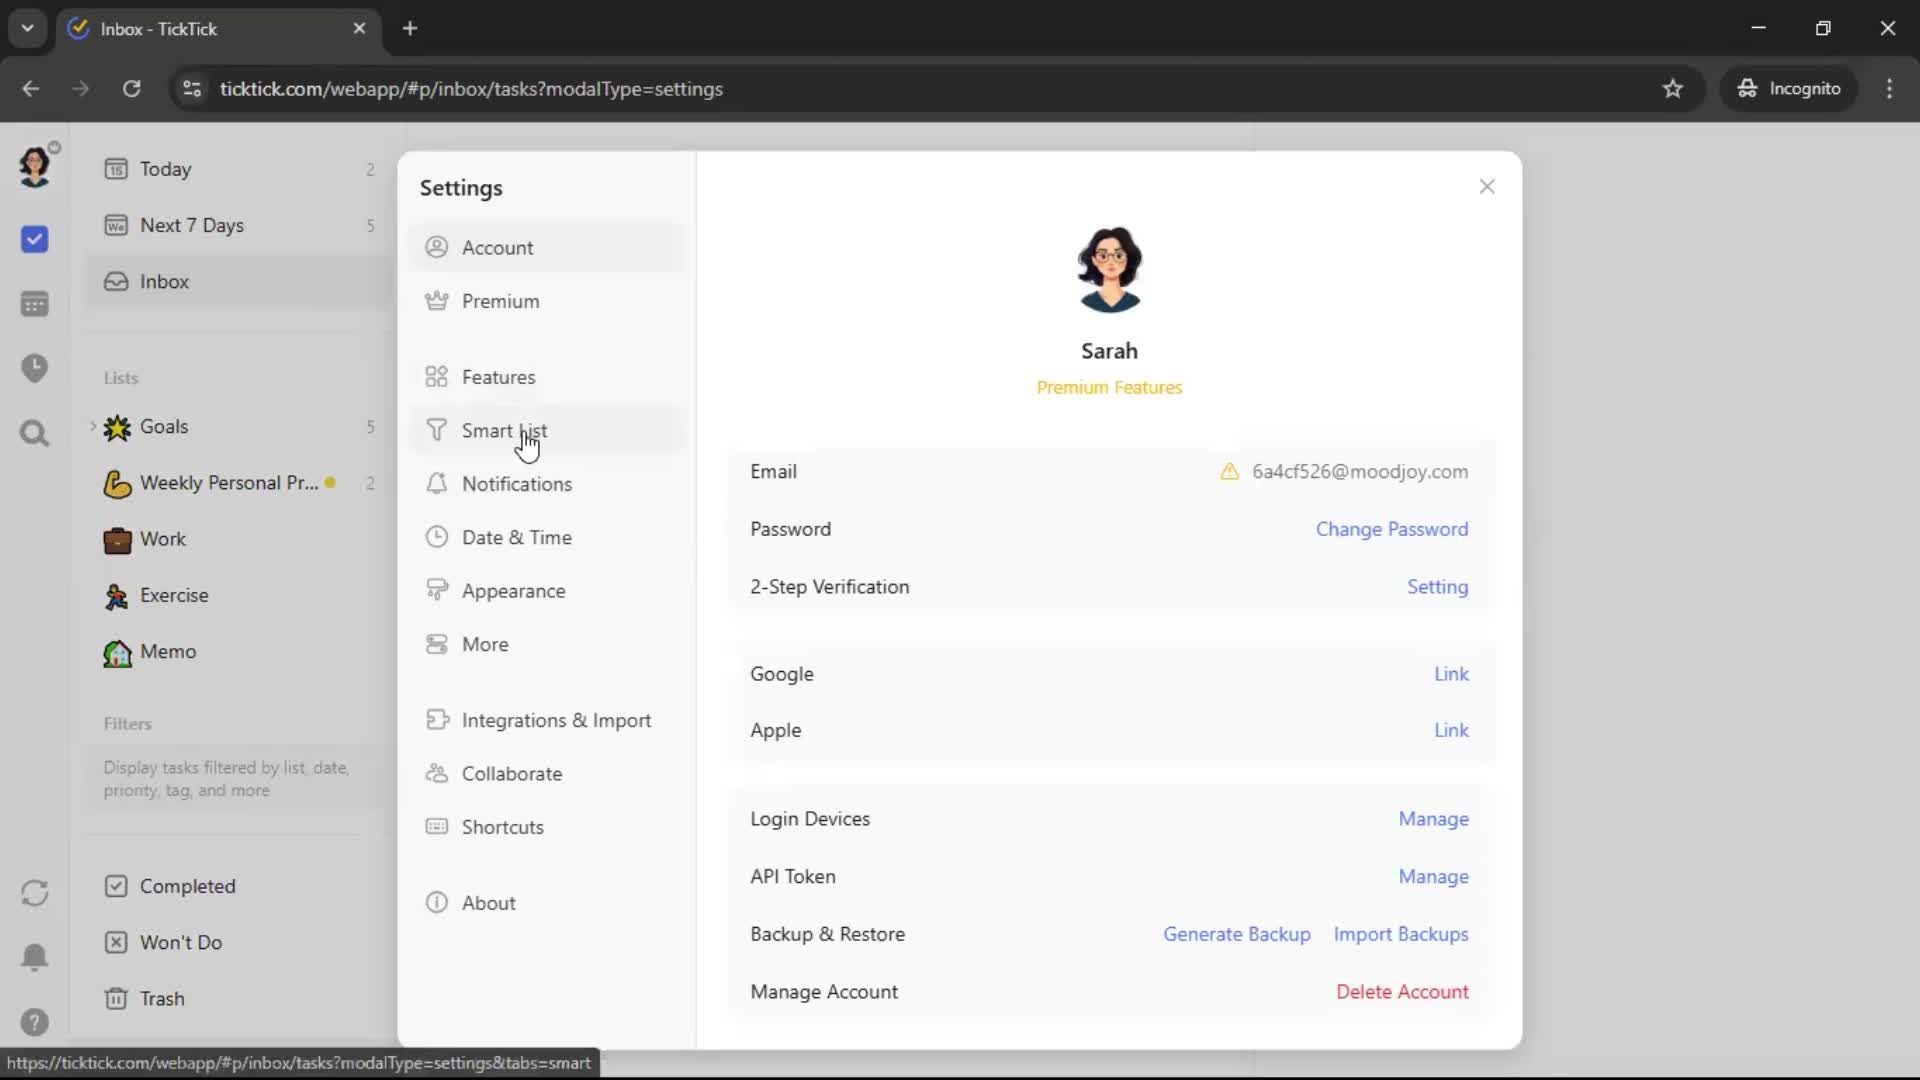This screenshot has width=1920, height=1080.
Task: Open the tab search dropdown arrow
Action: [27, 28]
